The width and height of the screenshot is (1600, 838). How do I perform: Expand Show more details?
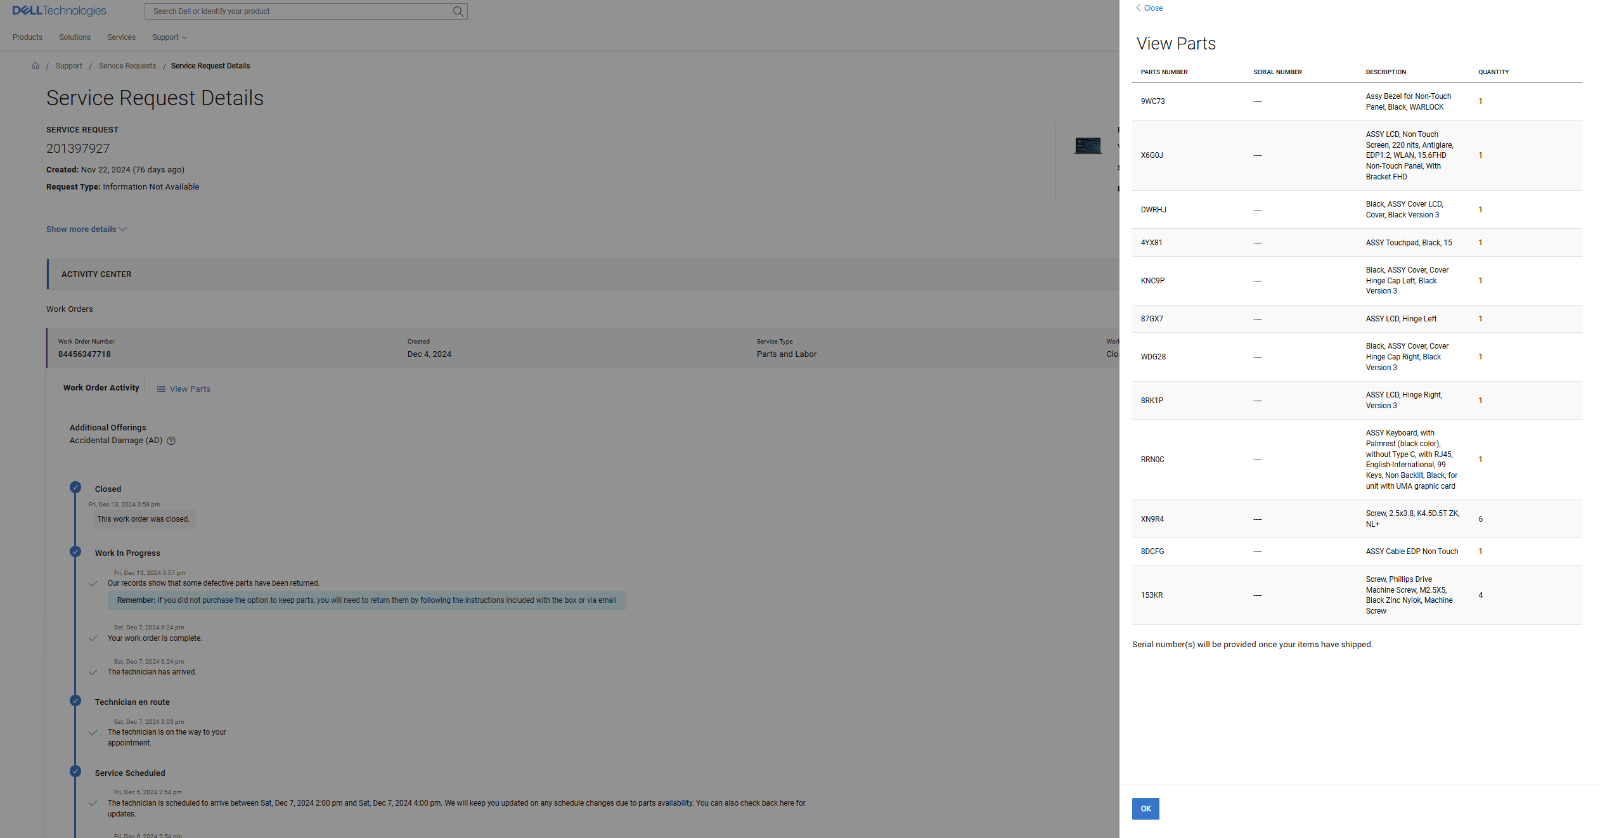coord(86,229)
